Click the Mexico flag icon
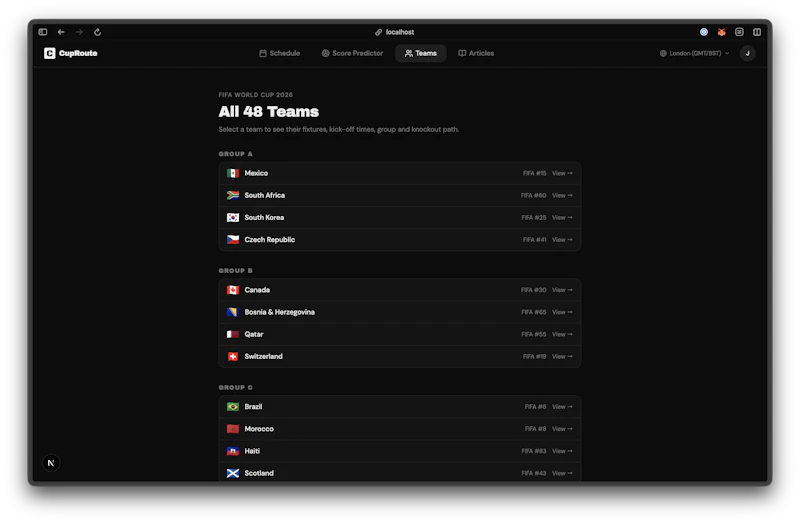 click(233, 173)
